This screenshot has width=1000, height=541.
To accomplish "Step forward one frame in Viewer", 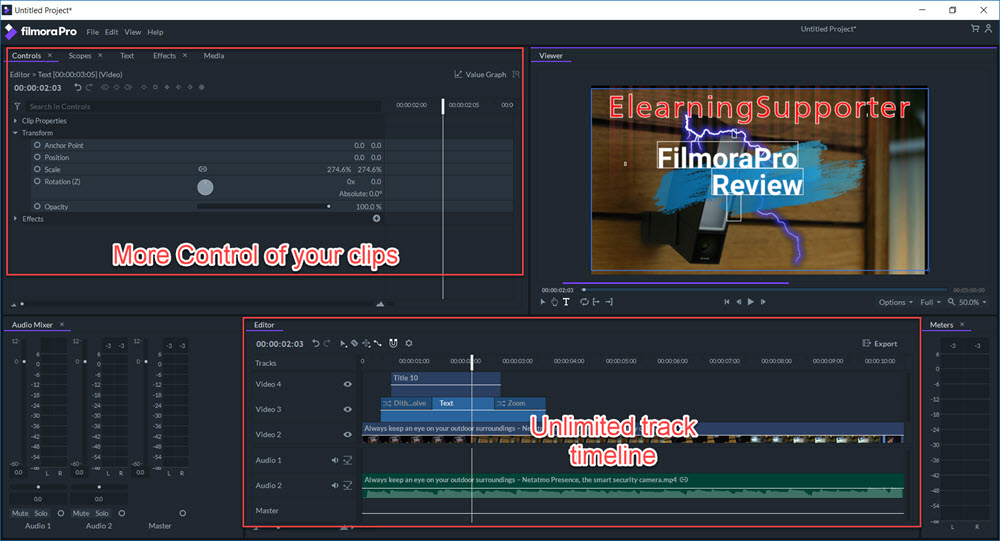I will [x=763, y=302].
